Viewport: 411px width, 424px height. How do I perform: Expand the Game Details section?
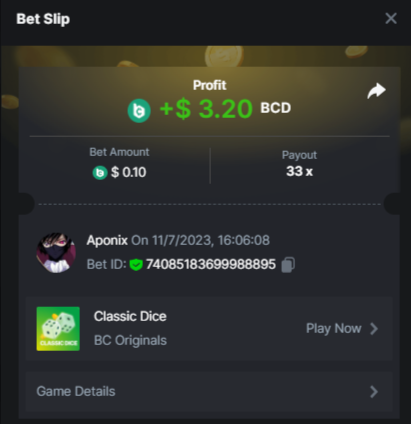point(209,392)
